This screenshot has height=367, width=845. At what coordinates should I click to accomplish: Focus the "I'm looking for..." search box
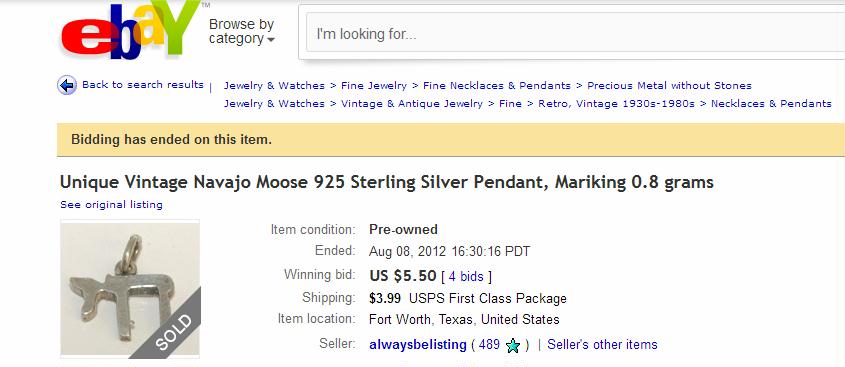pos(575,34)
